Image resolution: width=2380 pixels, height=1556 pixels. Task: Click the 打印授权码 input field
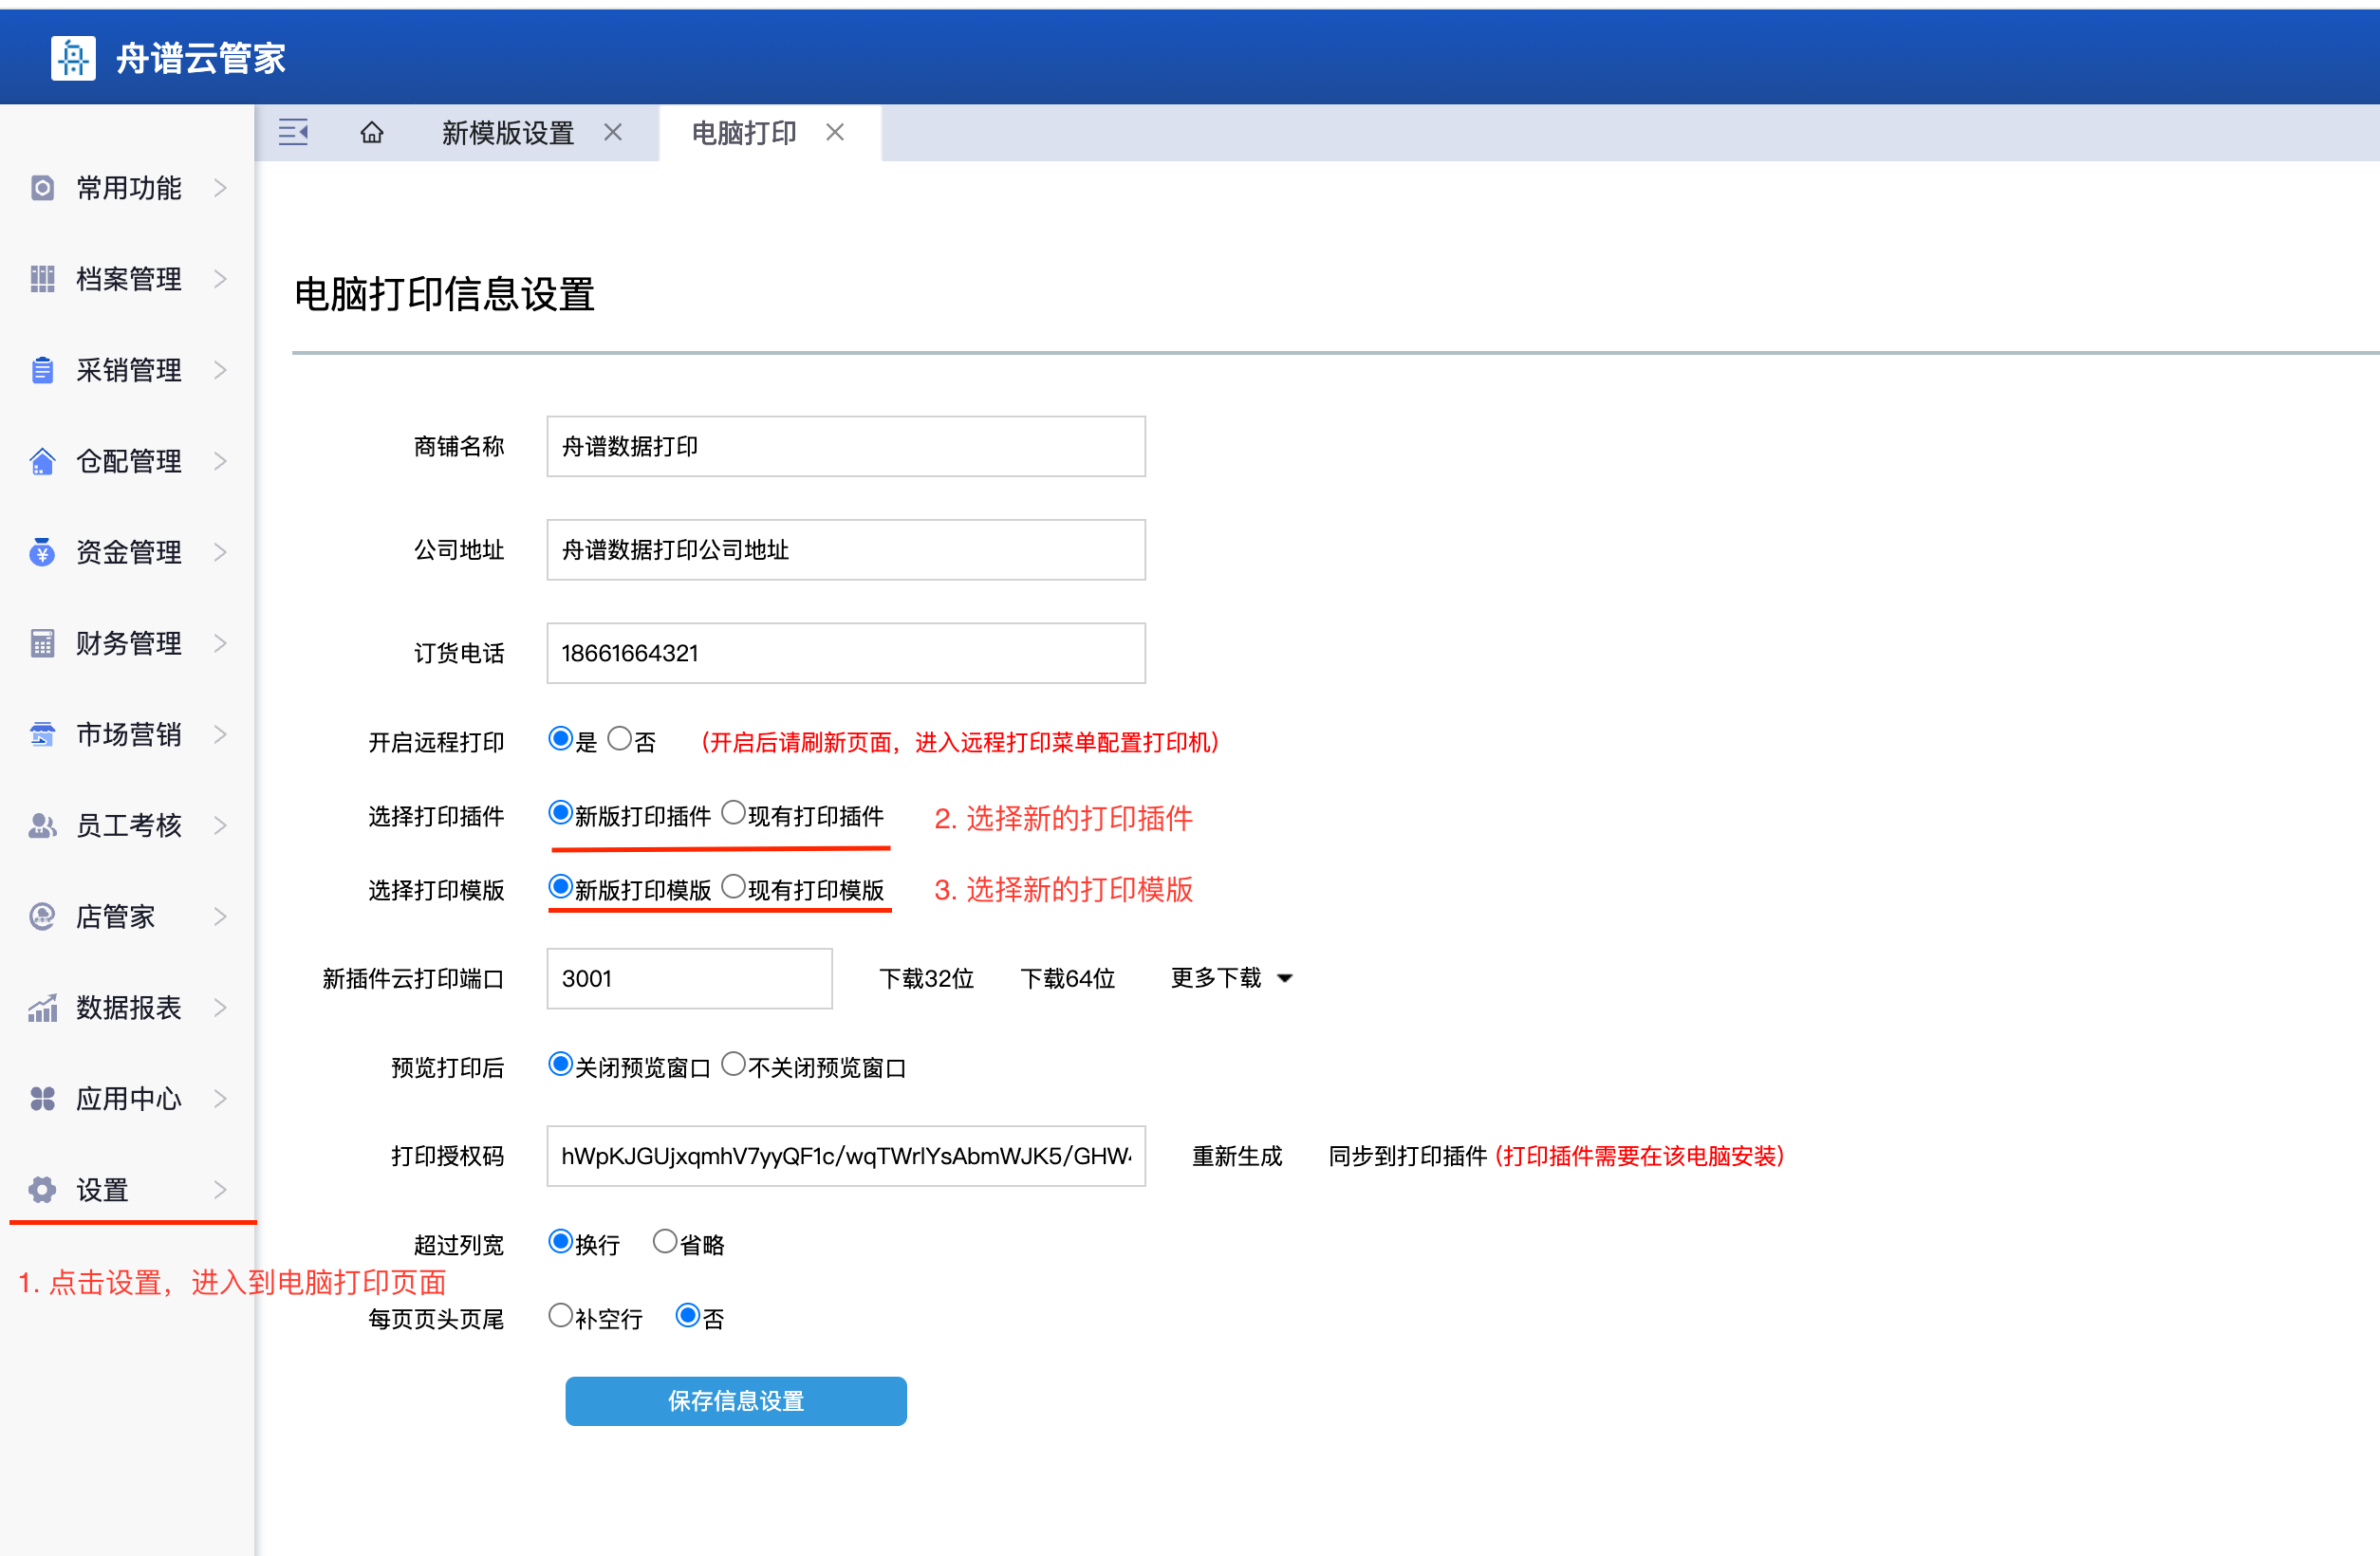[x=846, y=1156]
